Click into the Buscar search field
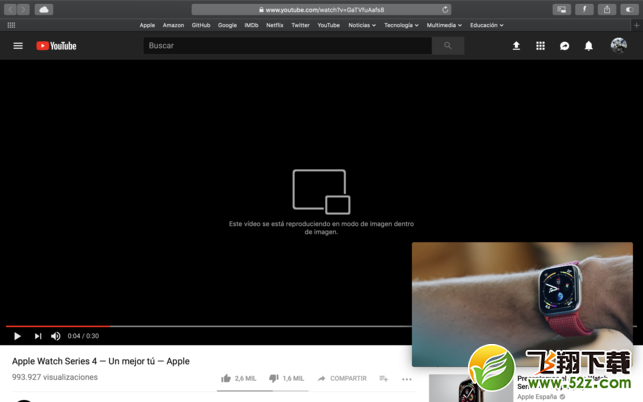The height and width of the screenshot is (402, 643). click(287, 46)
